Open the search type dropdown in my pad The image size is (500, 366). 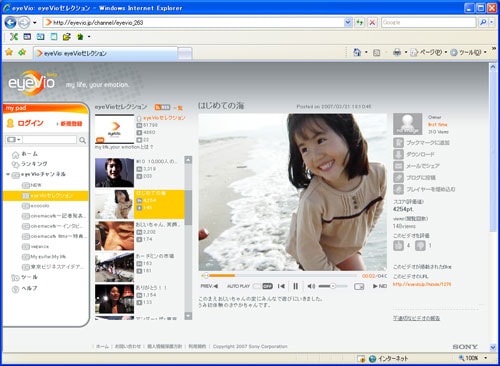(x=14, y=140)
